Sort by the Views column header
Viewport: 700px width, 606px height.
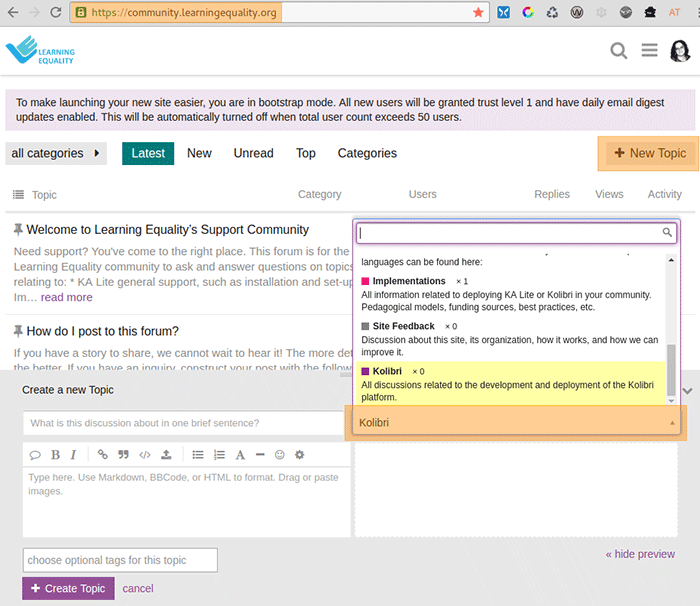[x=609, y=194]
